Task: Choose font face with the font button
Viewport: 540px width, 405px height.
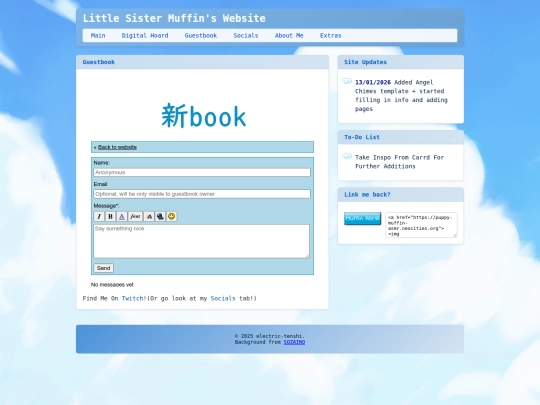Action: (x=135, y=216)
